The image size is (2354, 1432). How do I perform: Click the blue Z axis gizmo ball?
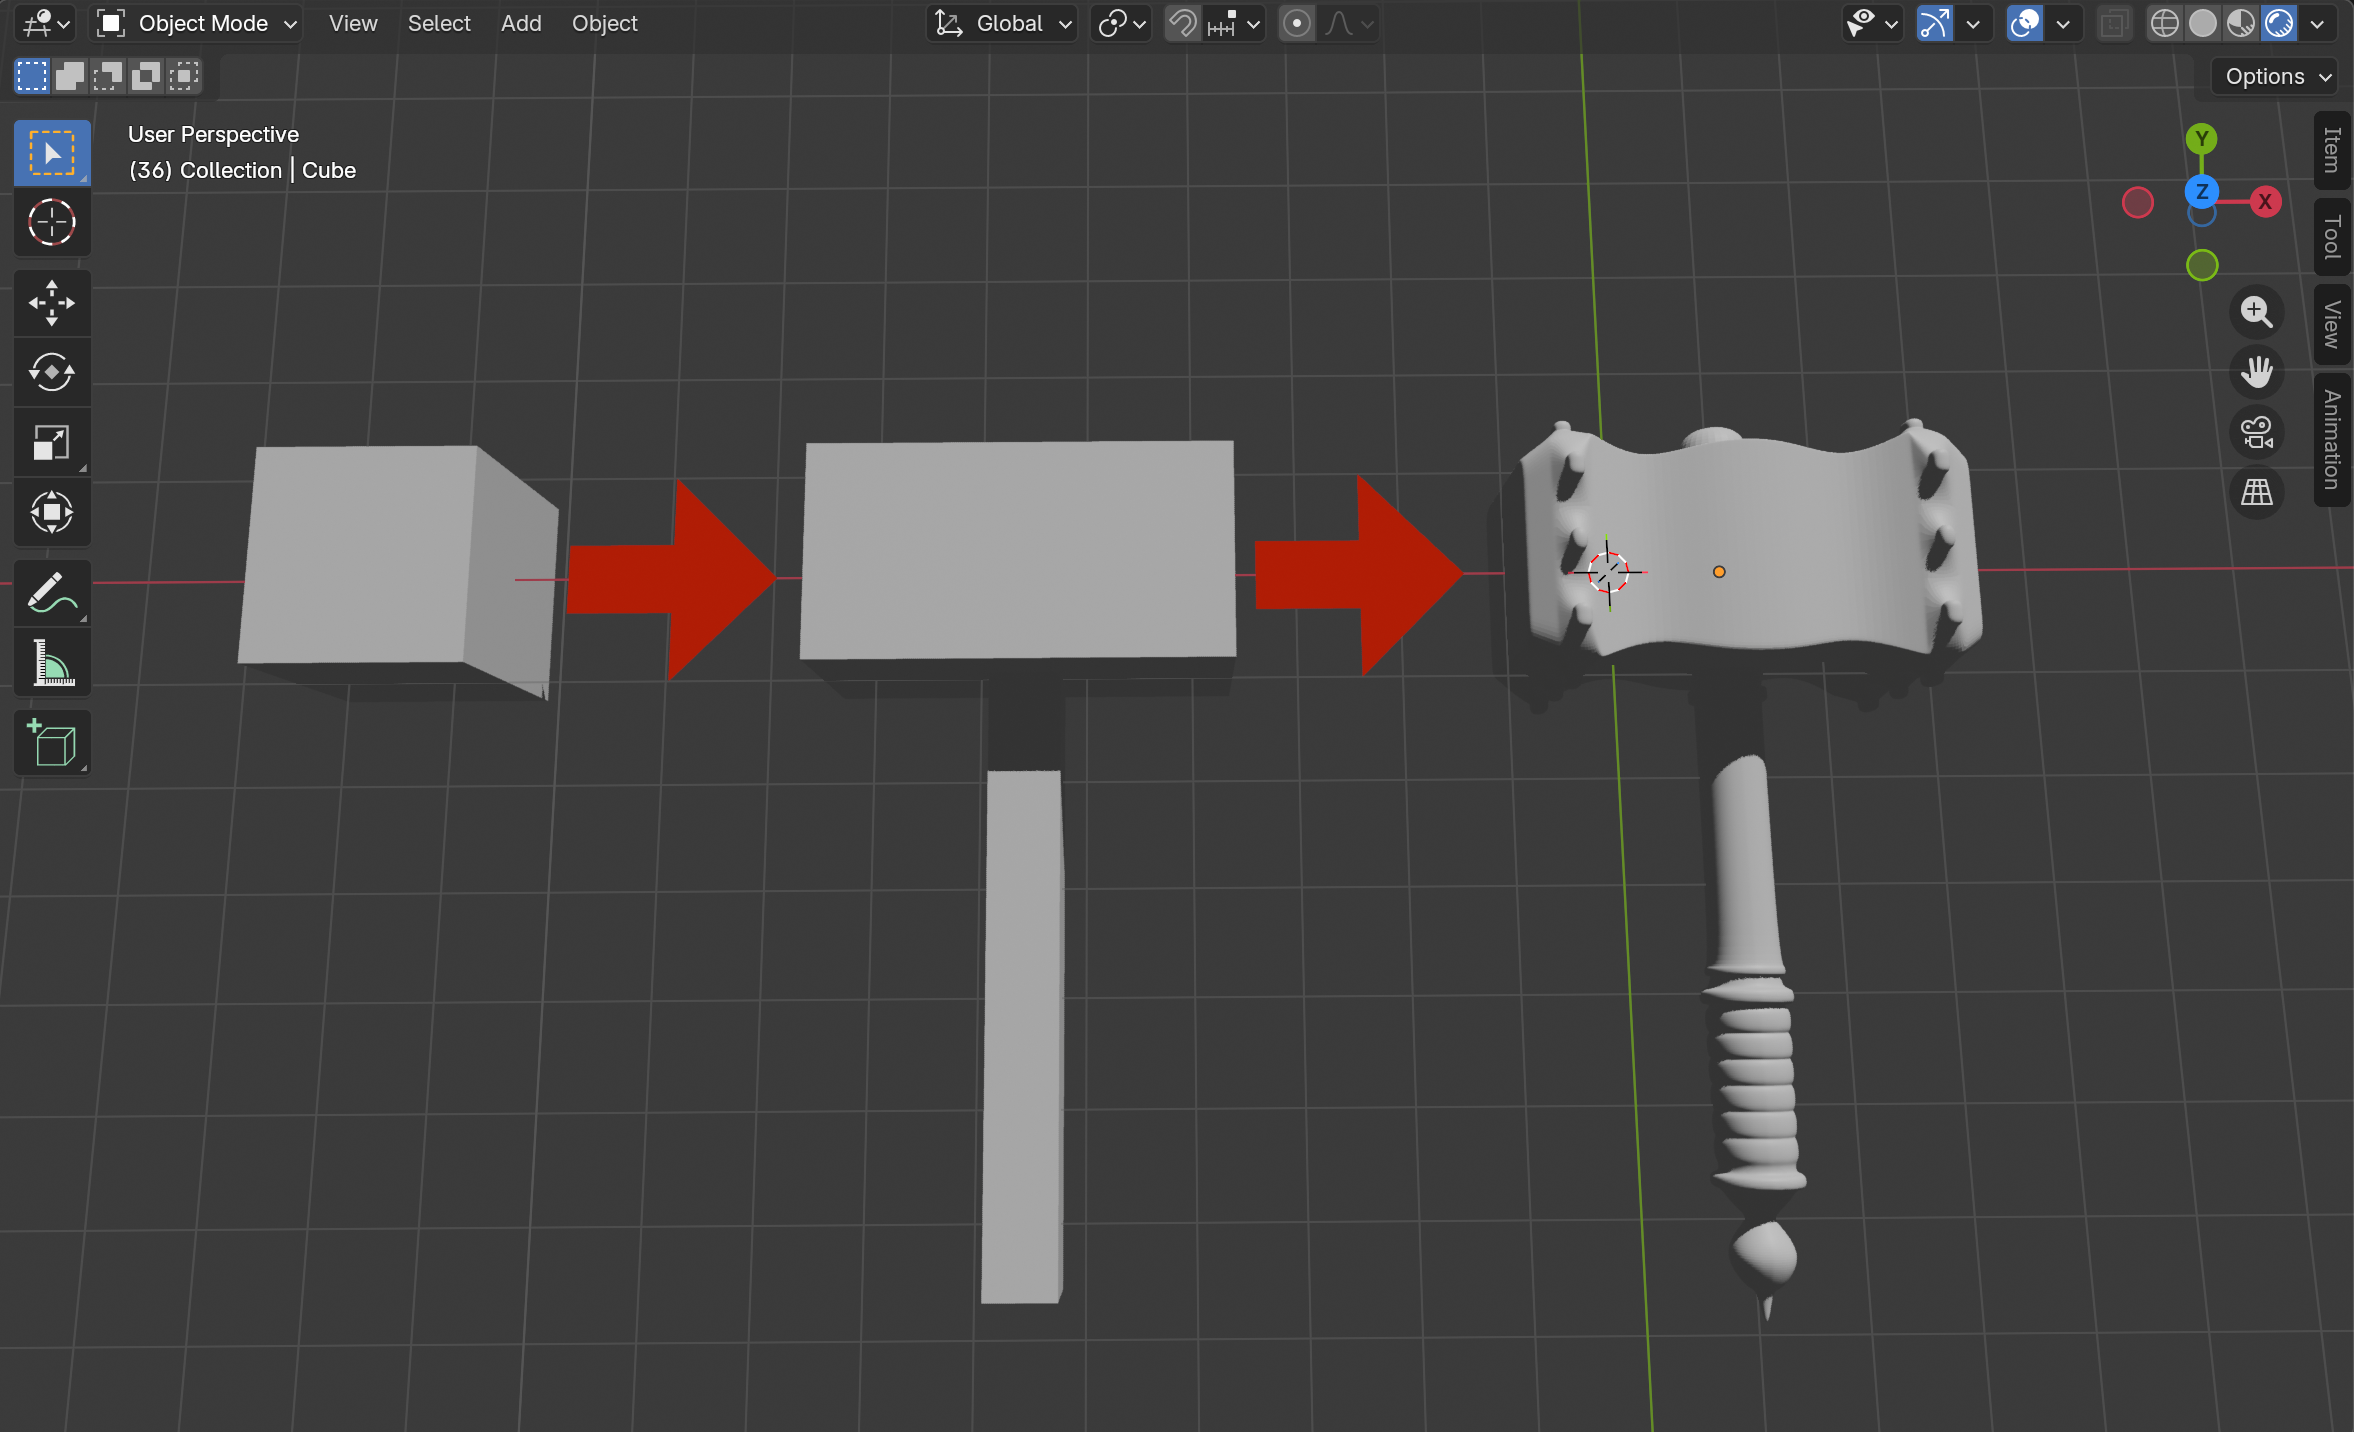pyautogui.click(x=2202, y=191)
